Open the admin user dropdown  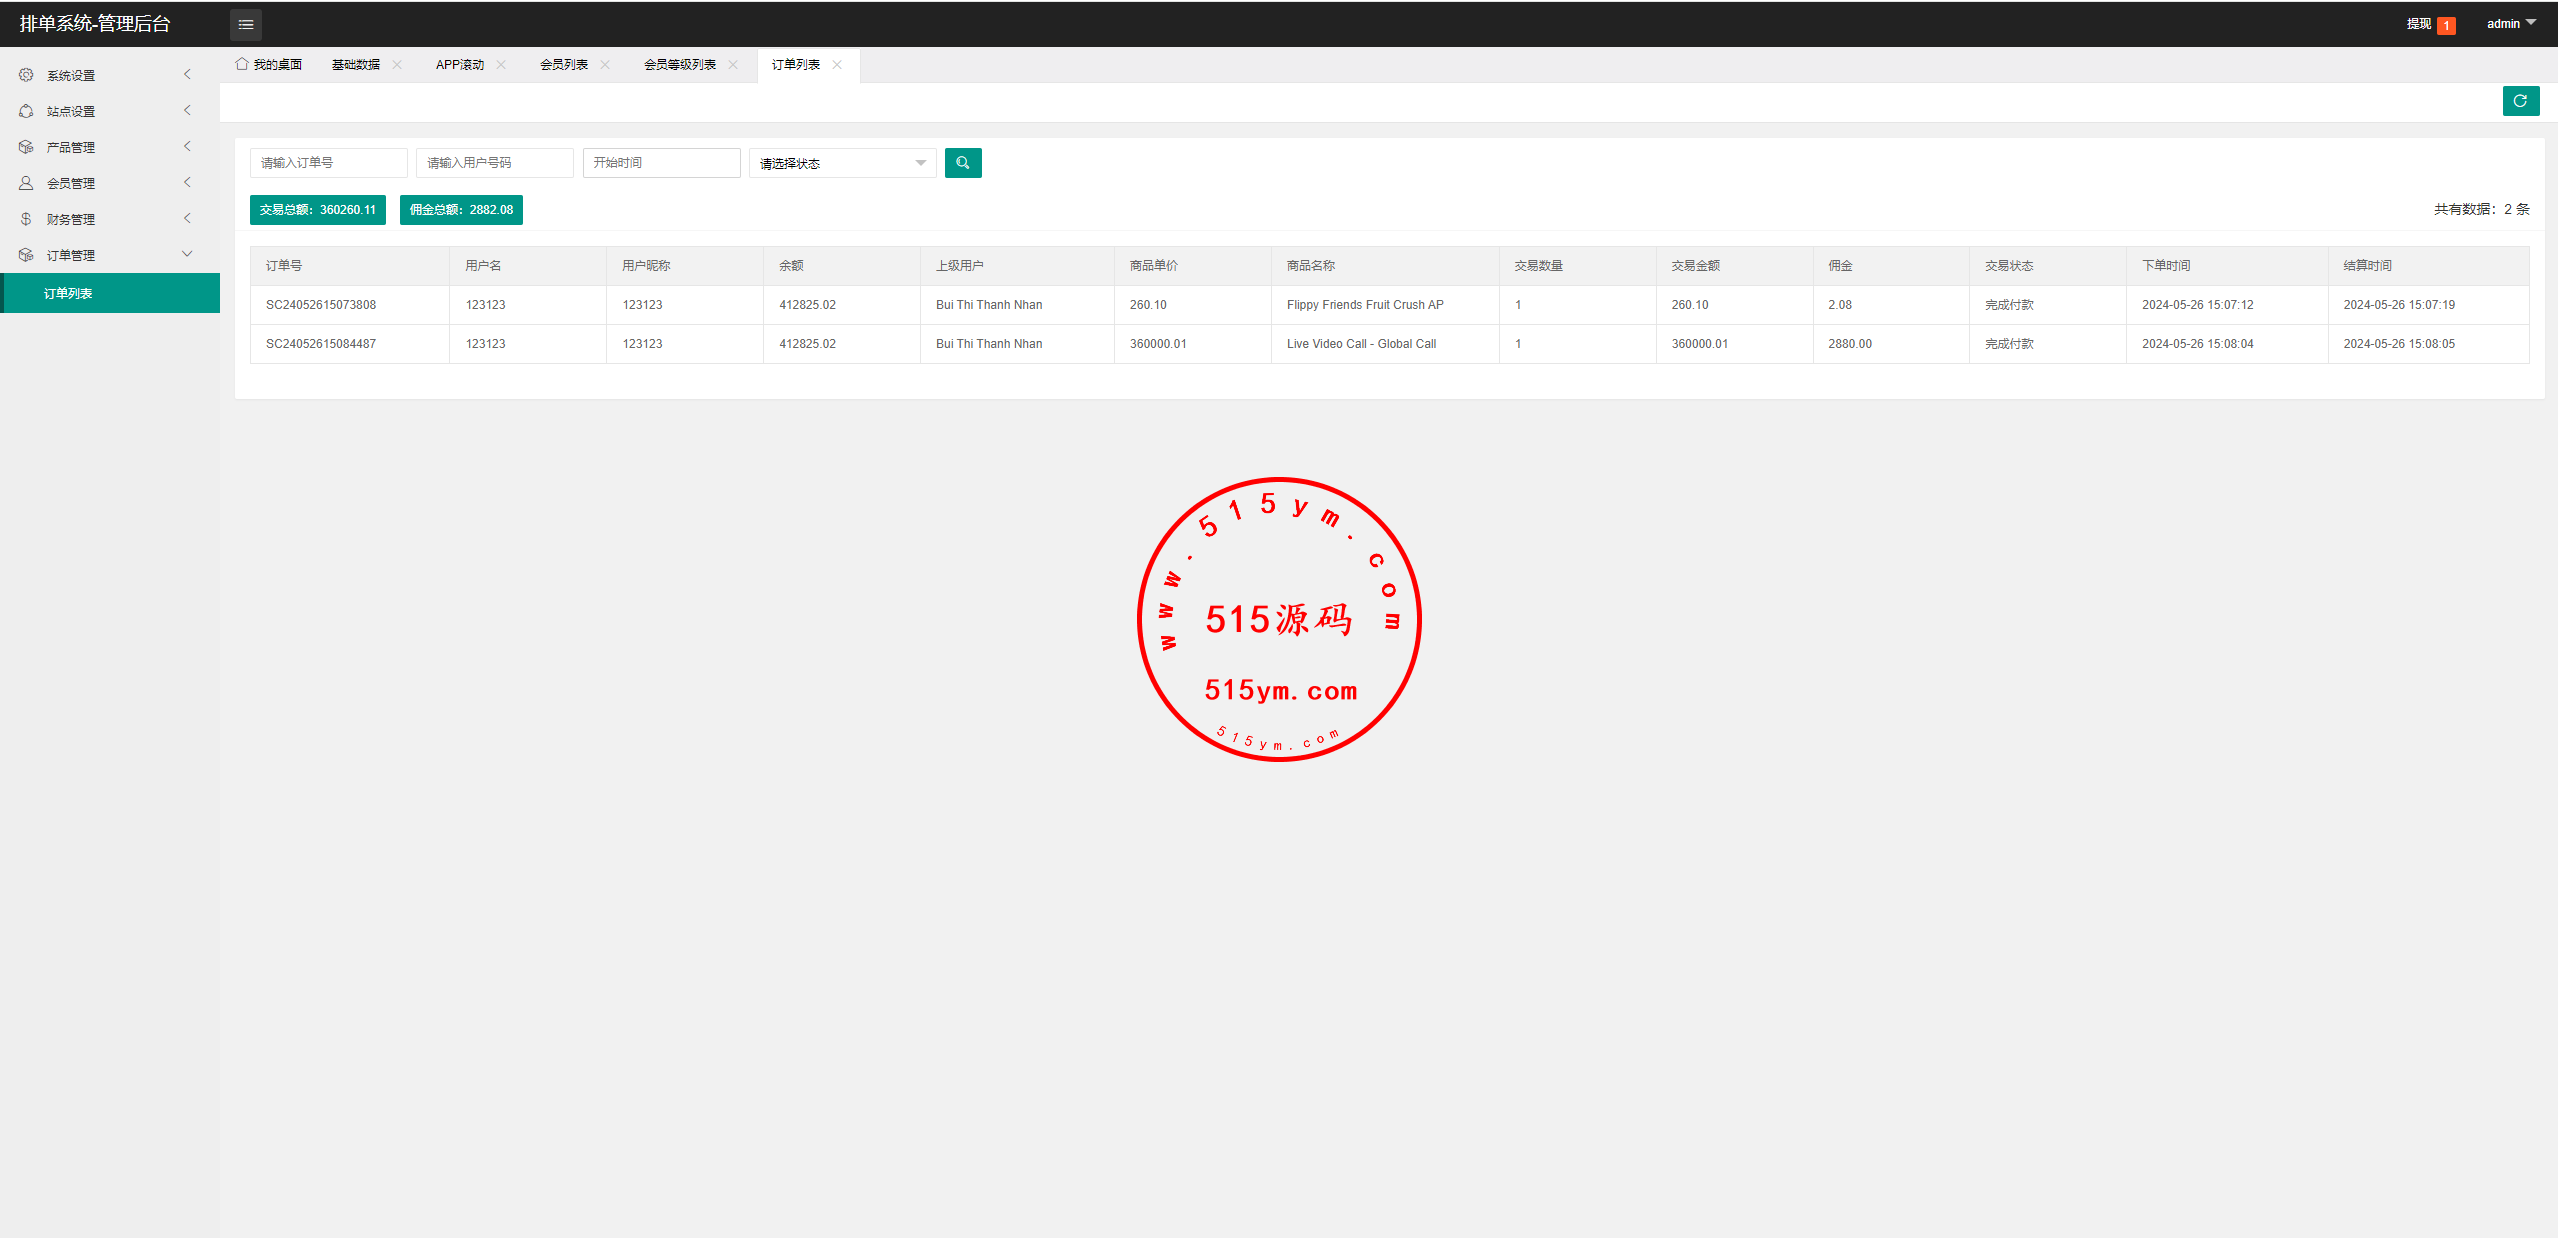click(x=2510, y=23)
